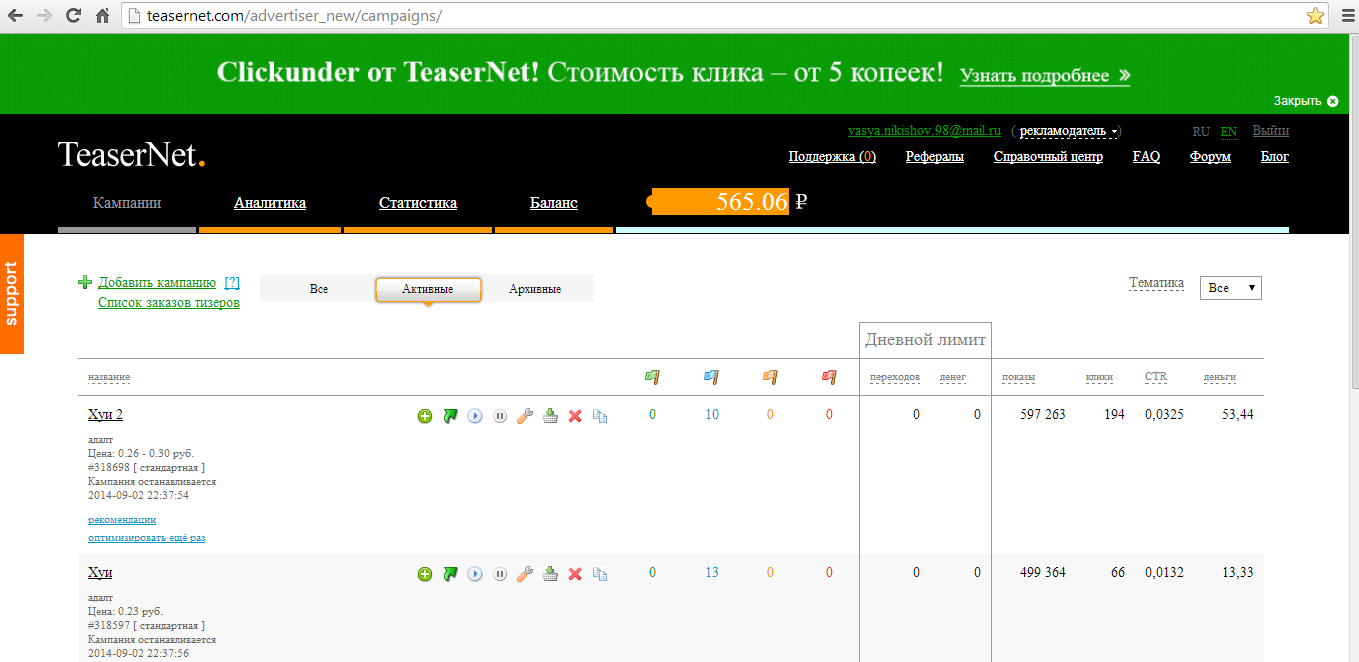Open the Тематика dropdown showing Все

pyautogui.click(x=1230, y=288)
